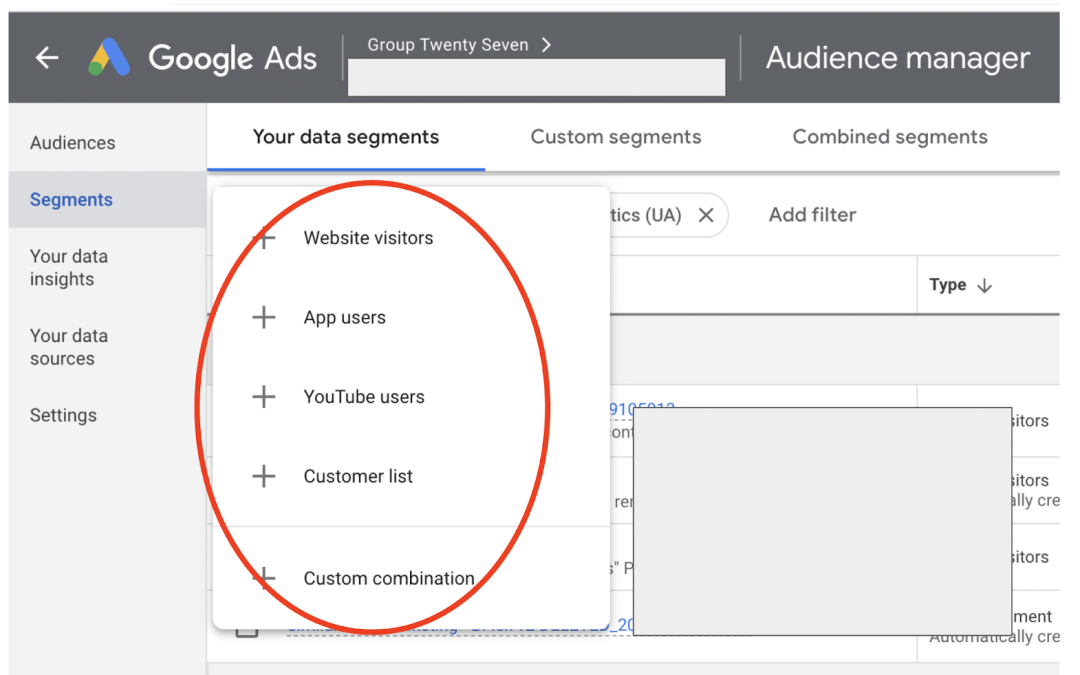Open Your data sources from the sidebar

tap(69, 347)
